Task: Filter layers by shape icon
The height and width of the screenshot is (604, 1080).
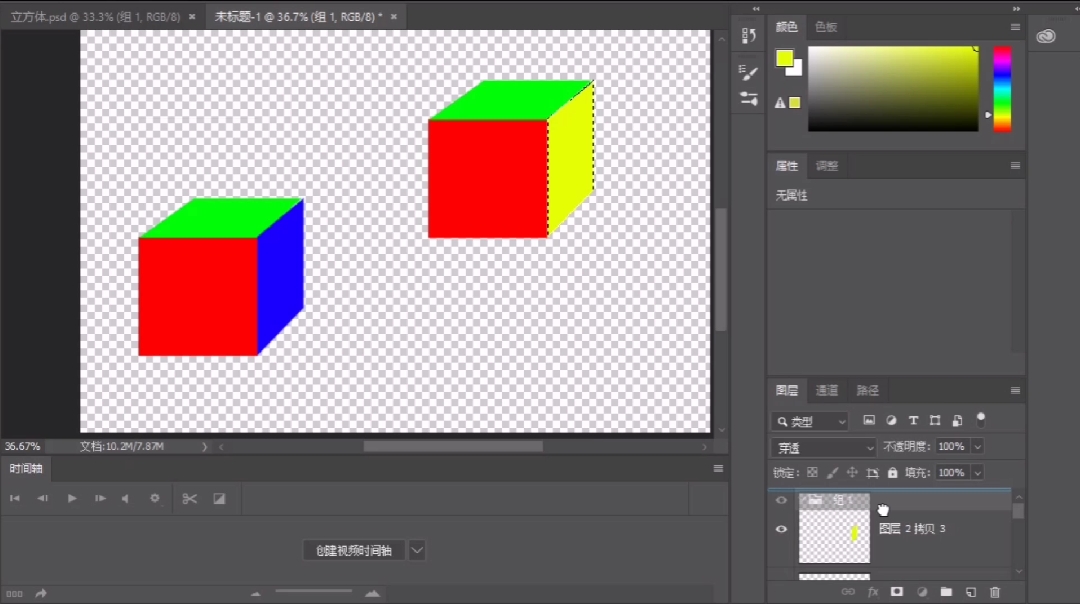Action: tap(935, 420)
